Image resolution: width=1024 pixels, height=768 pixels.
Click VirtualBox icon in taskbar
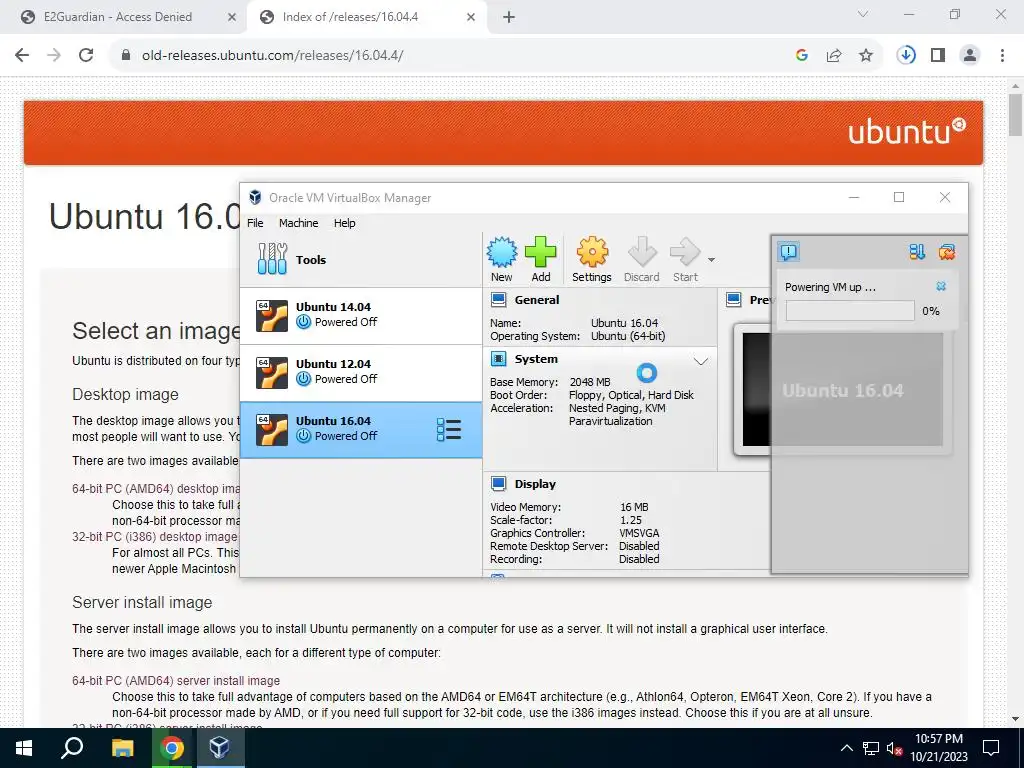coord(219,748)
